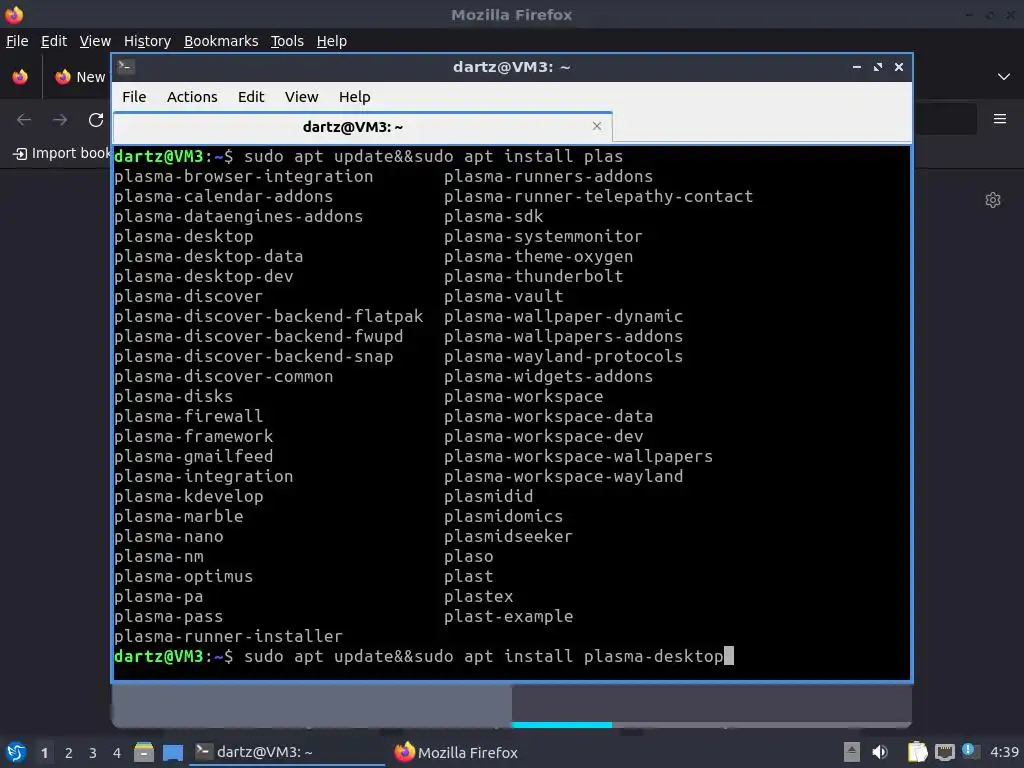Click plasma-runner-installer text
Viewport: 1024px width, 768px height.
coord(228,636)
